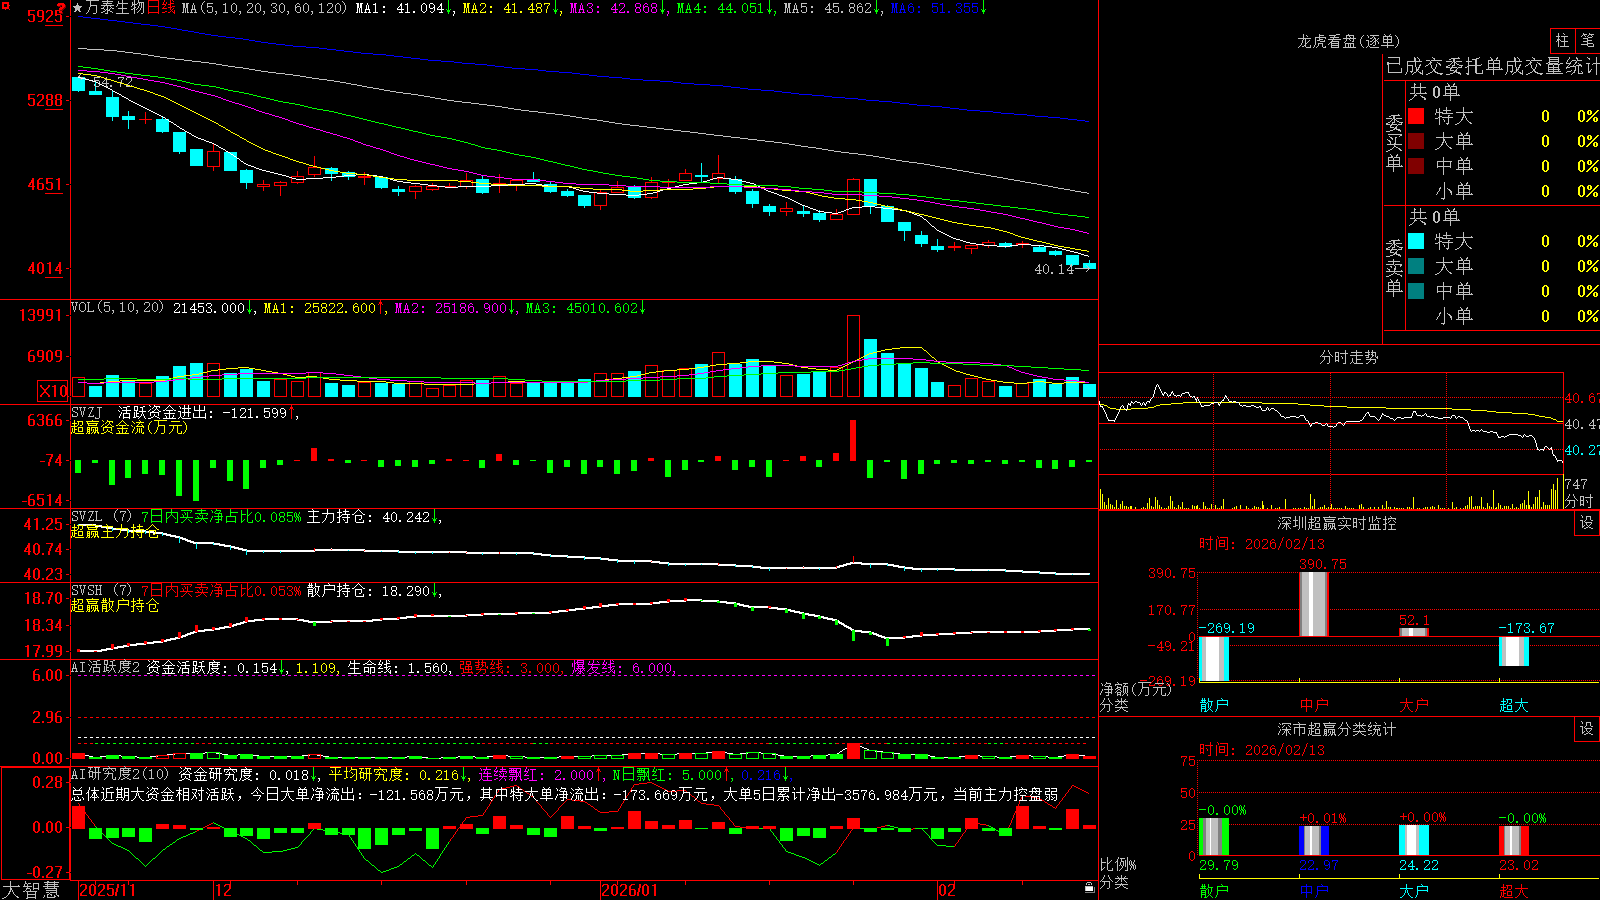Click the VOL(5,10,20) indicator label

pos(117,308)
